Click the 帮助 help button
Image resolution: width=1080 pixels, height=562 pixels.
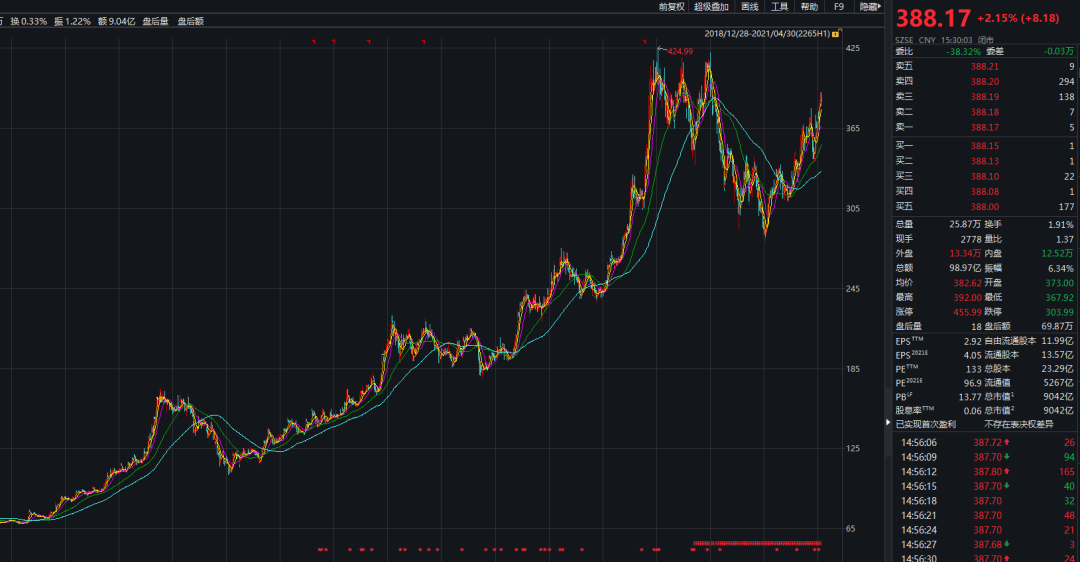point(809,7)
